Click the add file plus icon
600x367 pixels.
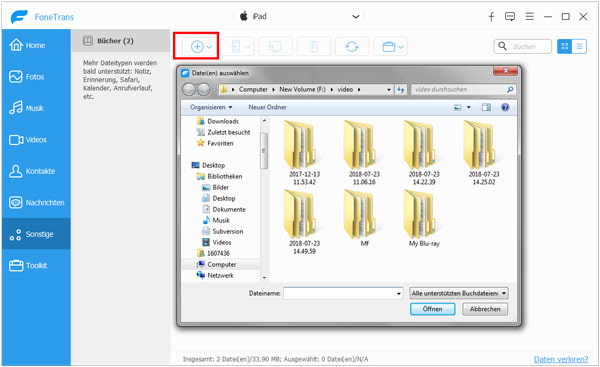[197, 47]
